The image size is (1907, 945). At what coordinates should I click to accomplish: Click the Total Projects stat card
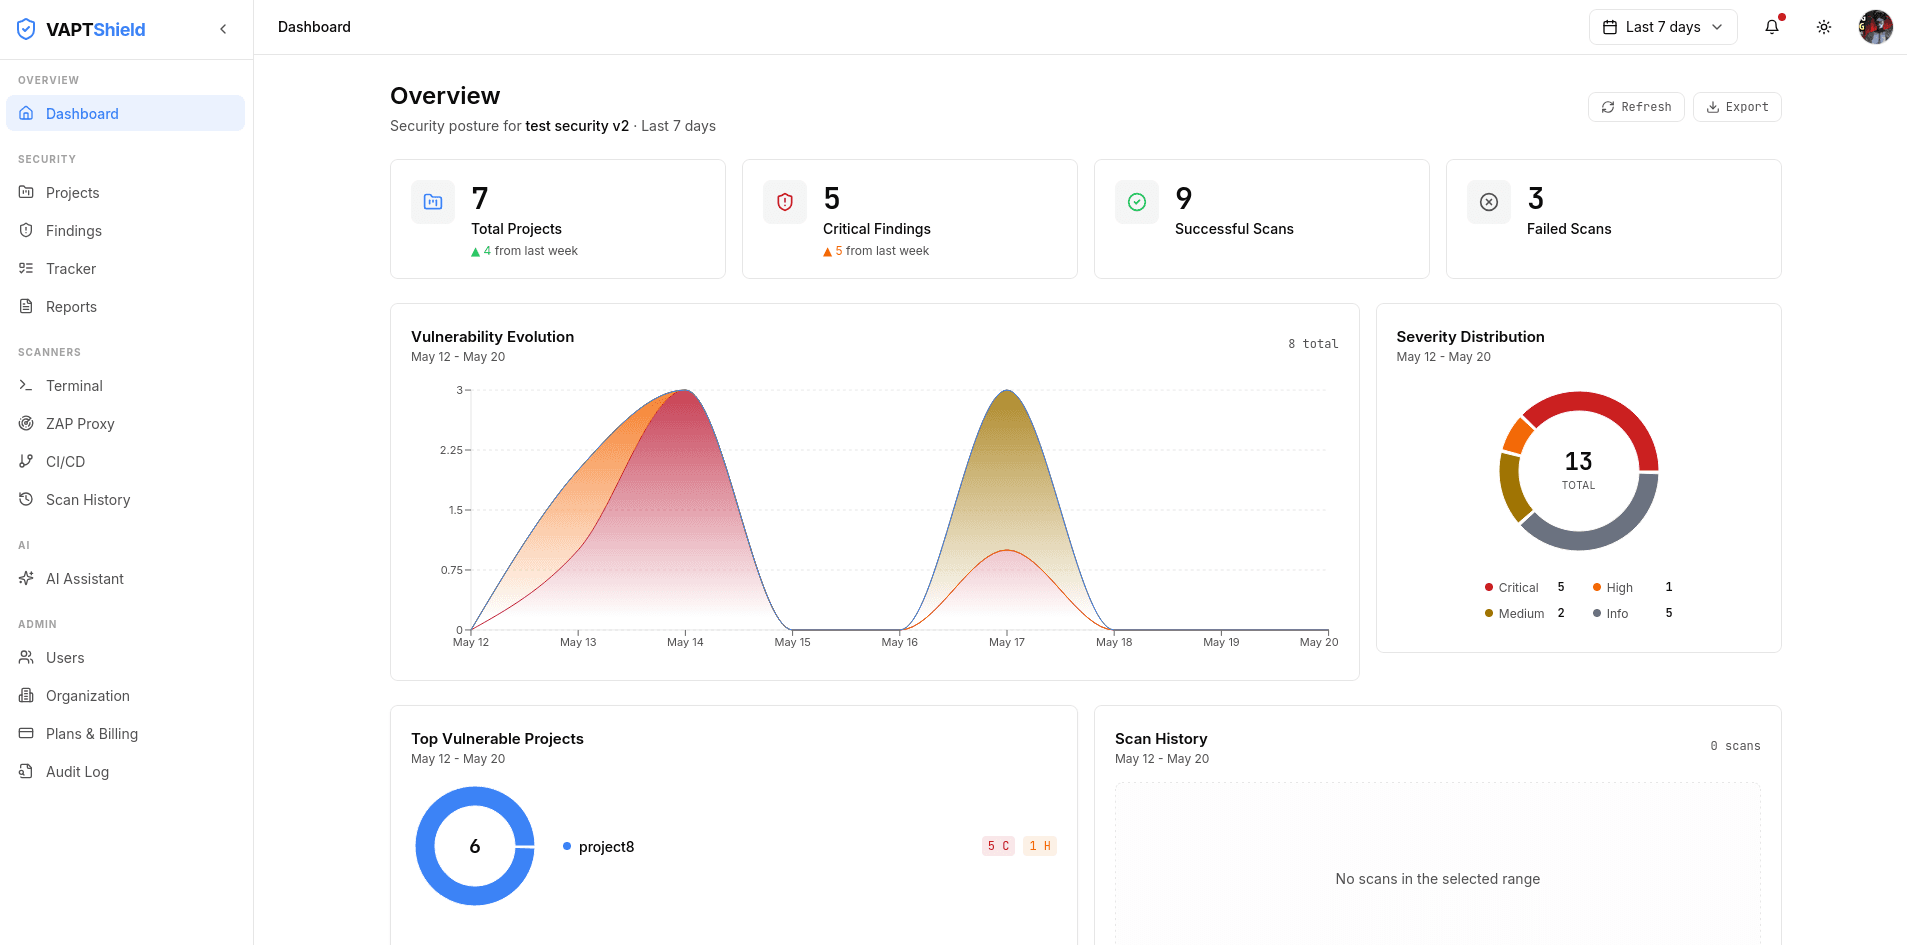click(x=558, y=219)
